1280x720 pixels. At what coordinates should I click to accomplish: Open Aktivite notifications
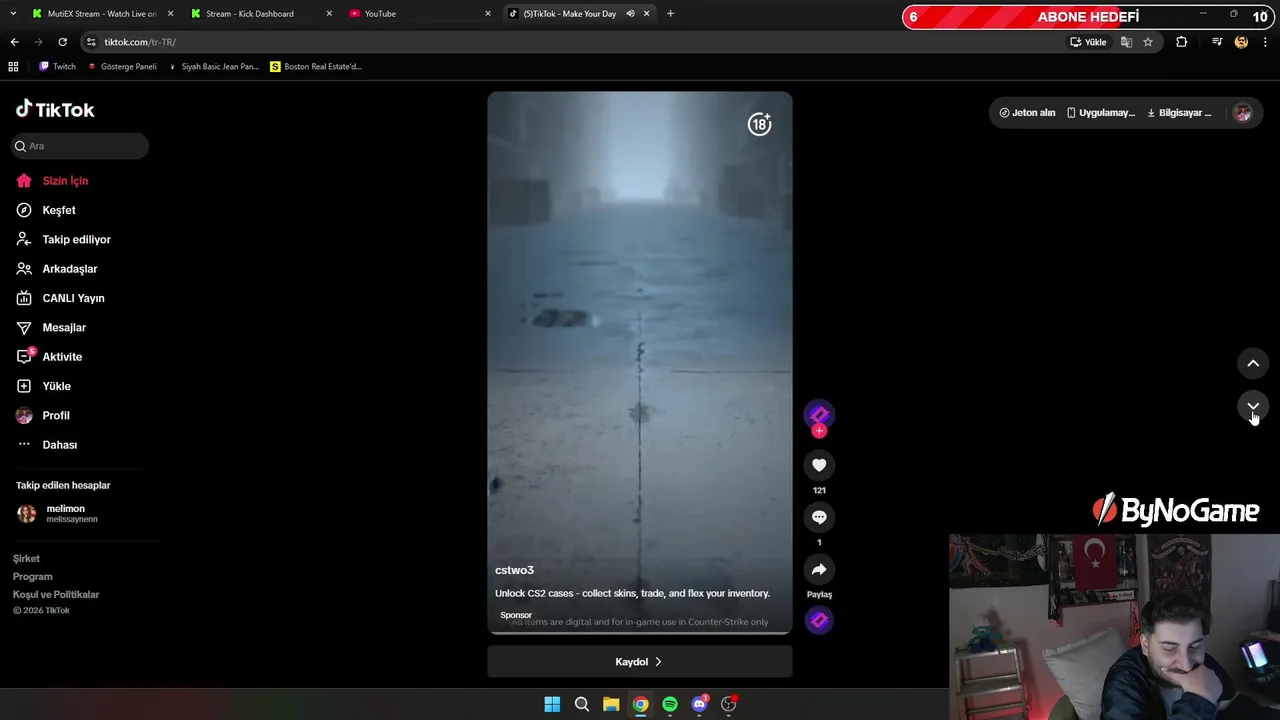[x=62, y=357]
